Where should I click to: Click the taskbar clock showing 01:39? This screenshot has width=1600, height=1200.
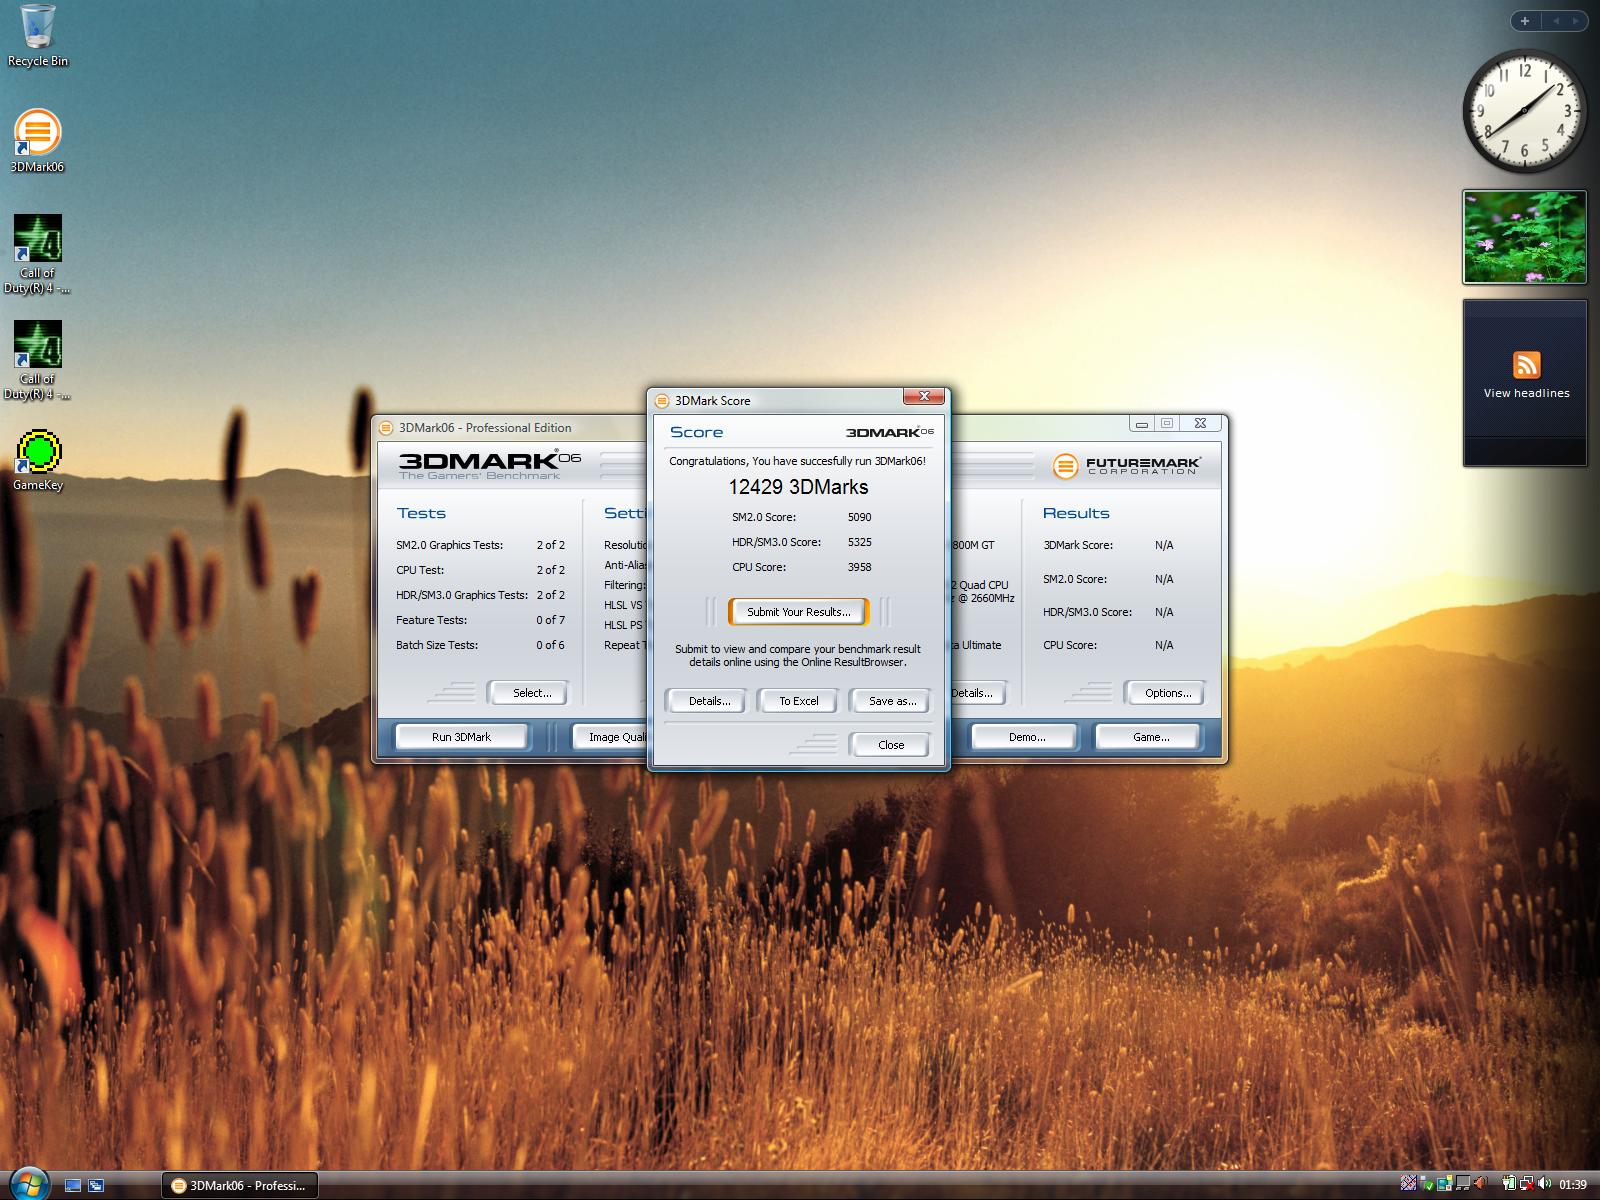[x=1573, y=1184]
